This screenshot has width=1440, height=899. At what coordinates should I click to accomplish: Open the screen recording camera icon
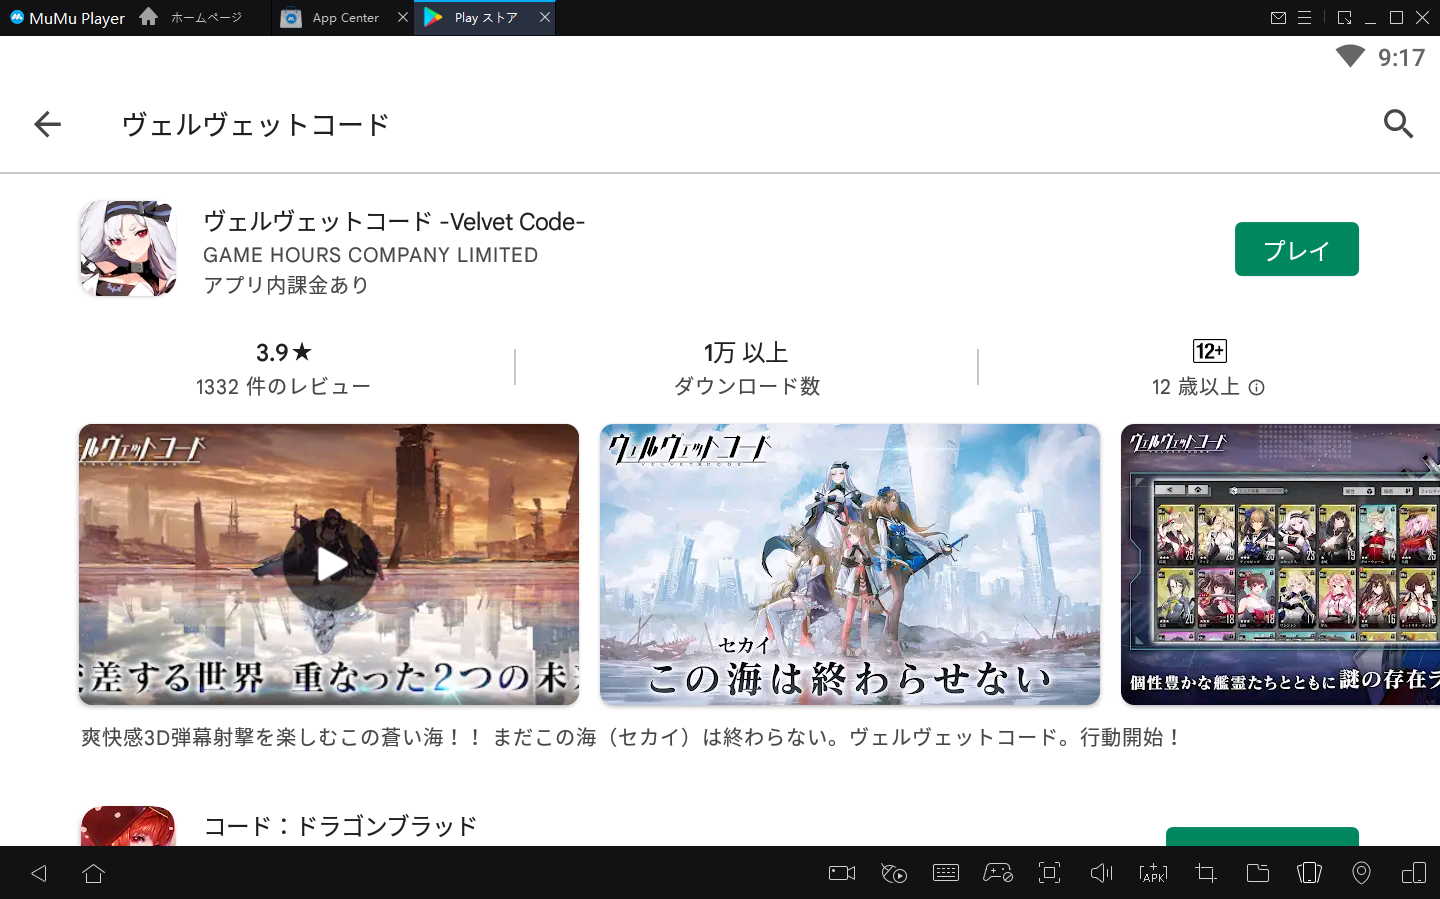tap(842, 873)
